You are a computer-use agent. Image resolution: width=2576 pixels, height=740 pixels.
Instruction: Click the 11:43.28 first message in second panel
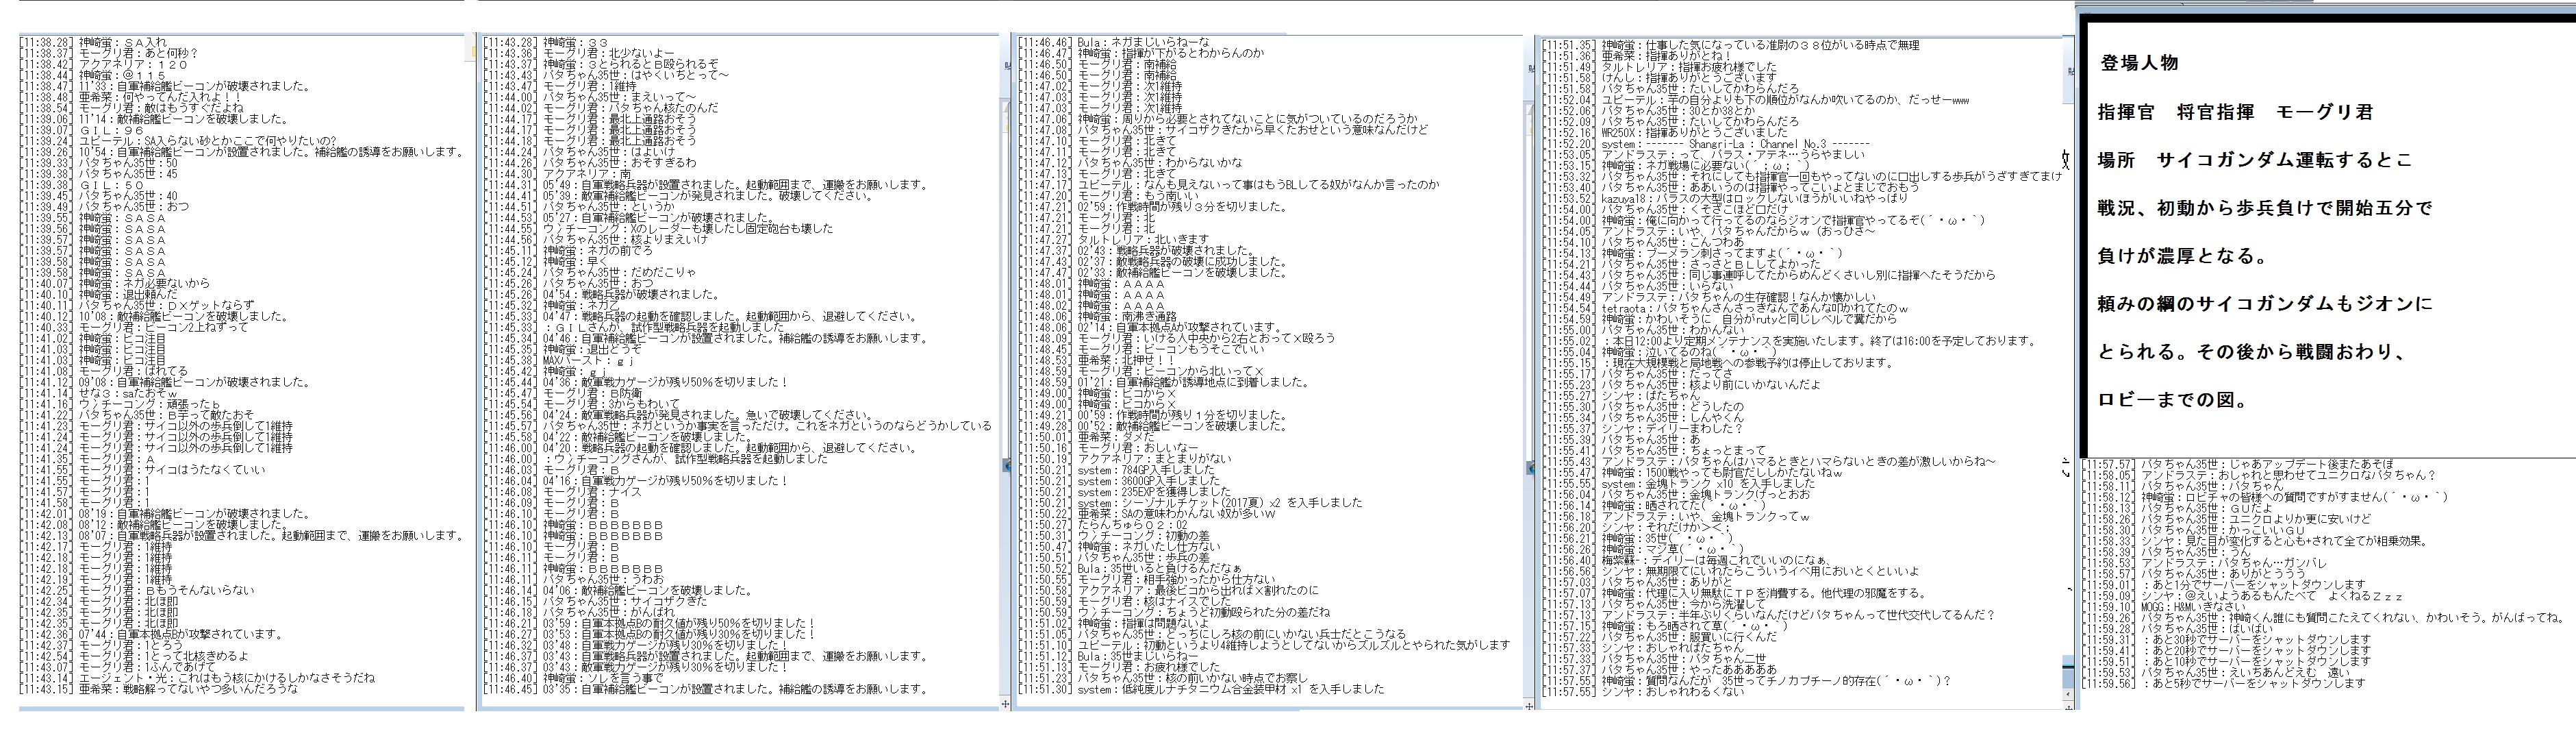[545, 42]
